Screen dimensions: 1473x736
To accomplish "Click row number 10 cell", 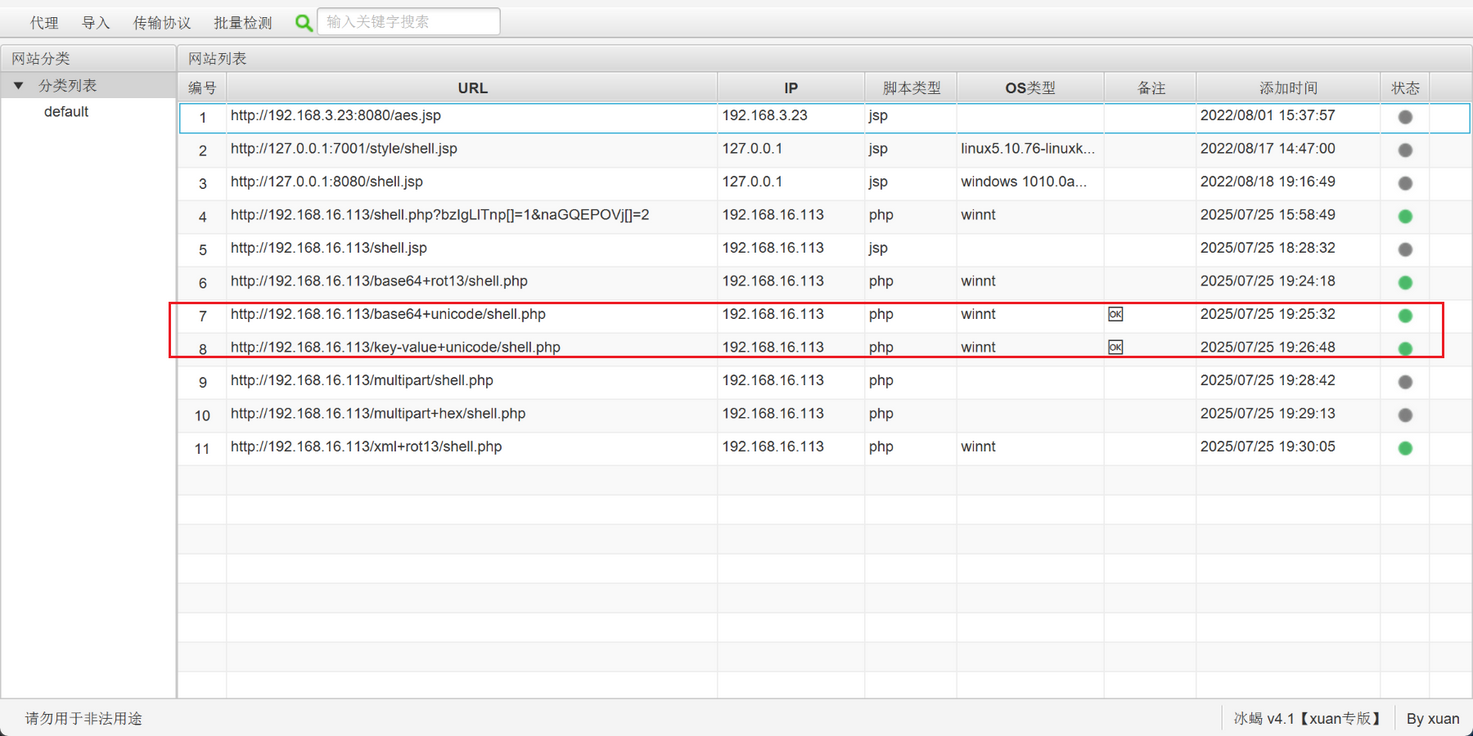I will tap(202, 414).
